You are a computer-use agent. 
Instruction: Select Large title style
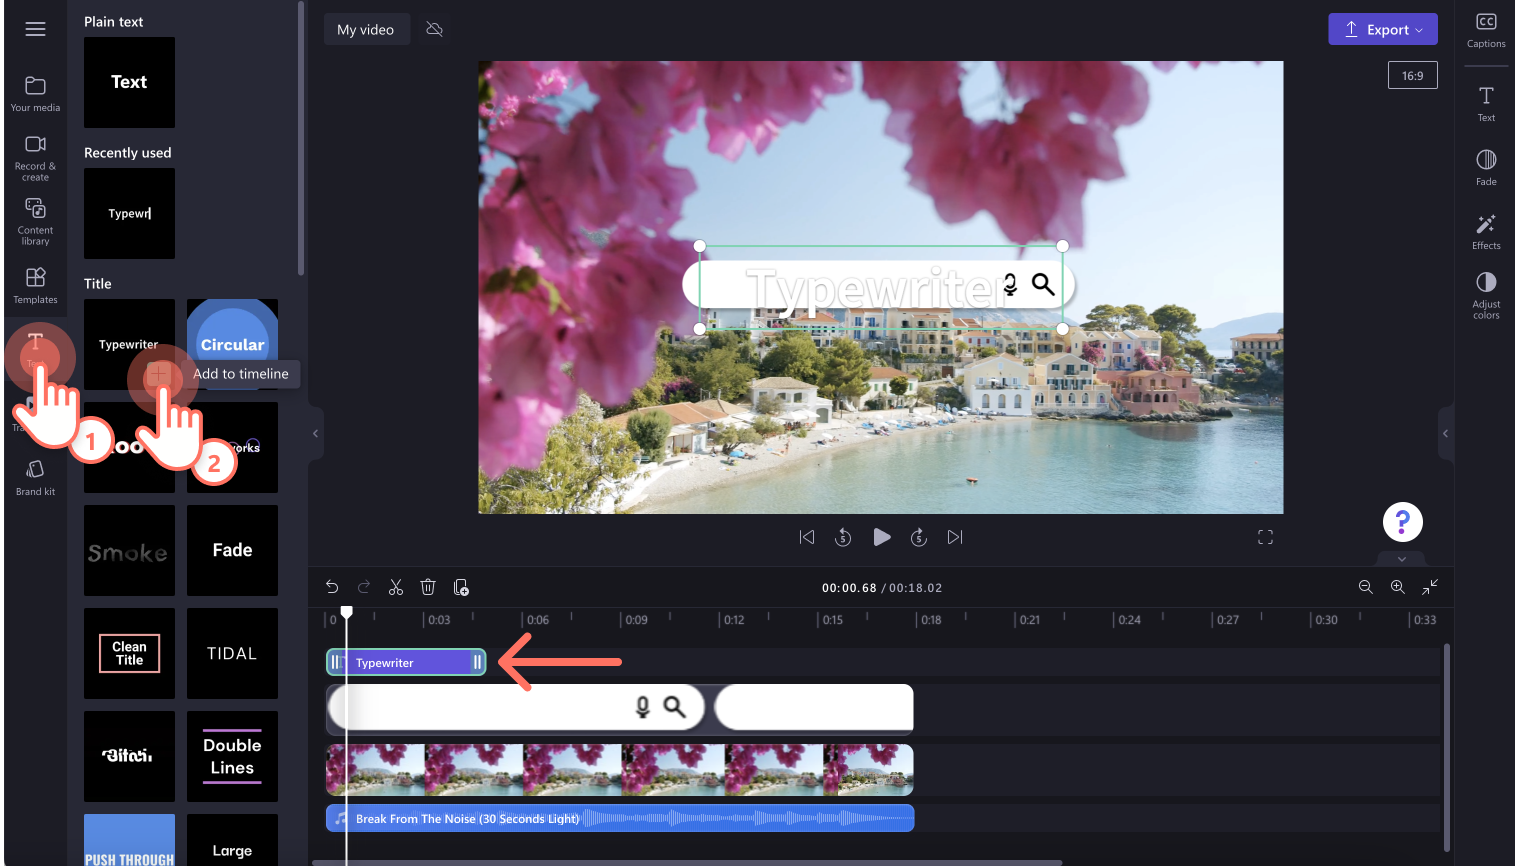click(x=232, y=840)
